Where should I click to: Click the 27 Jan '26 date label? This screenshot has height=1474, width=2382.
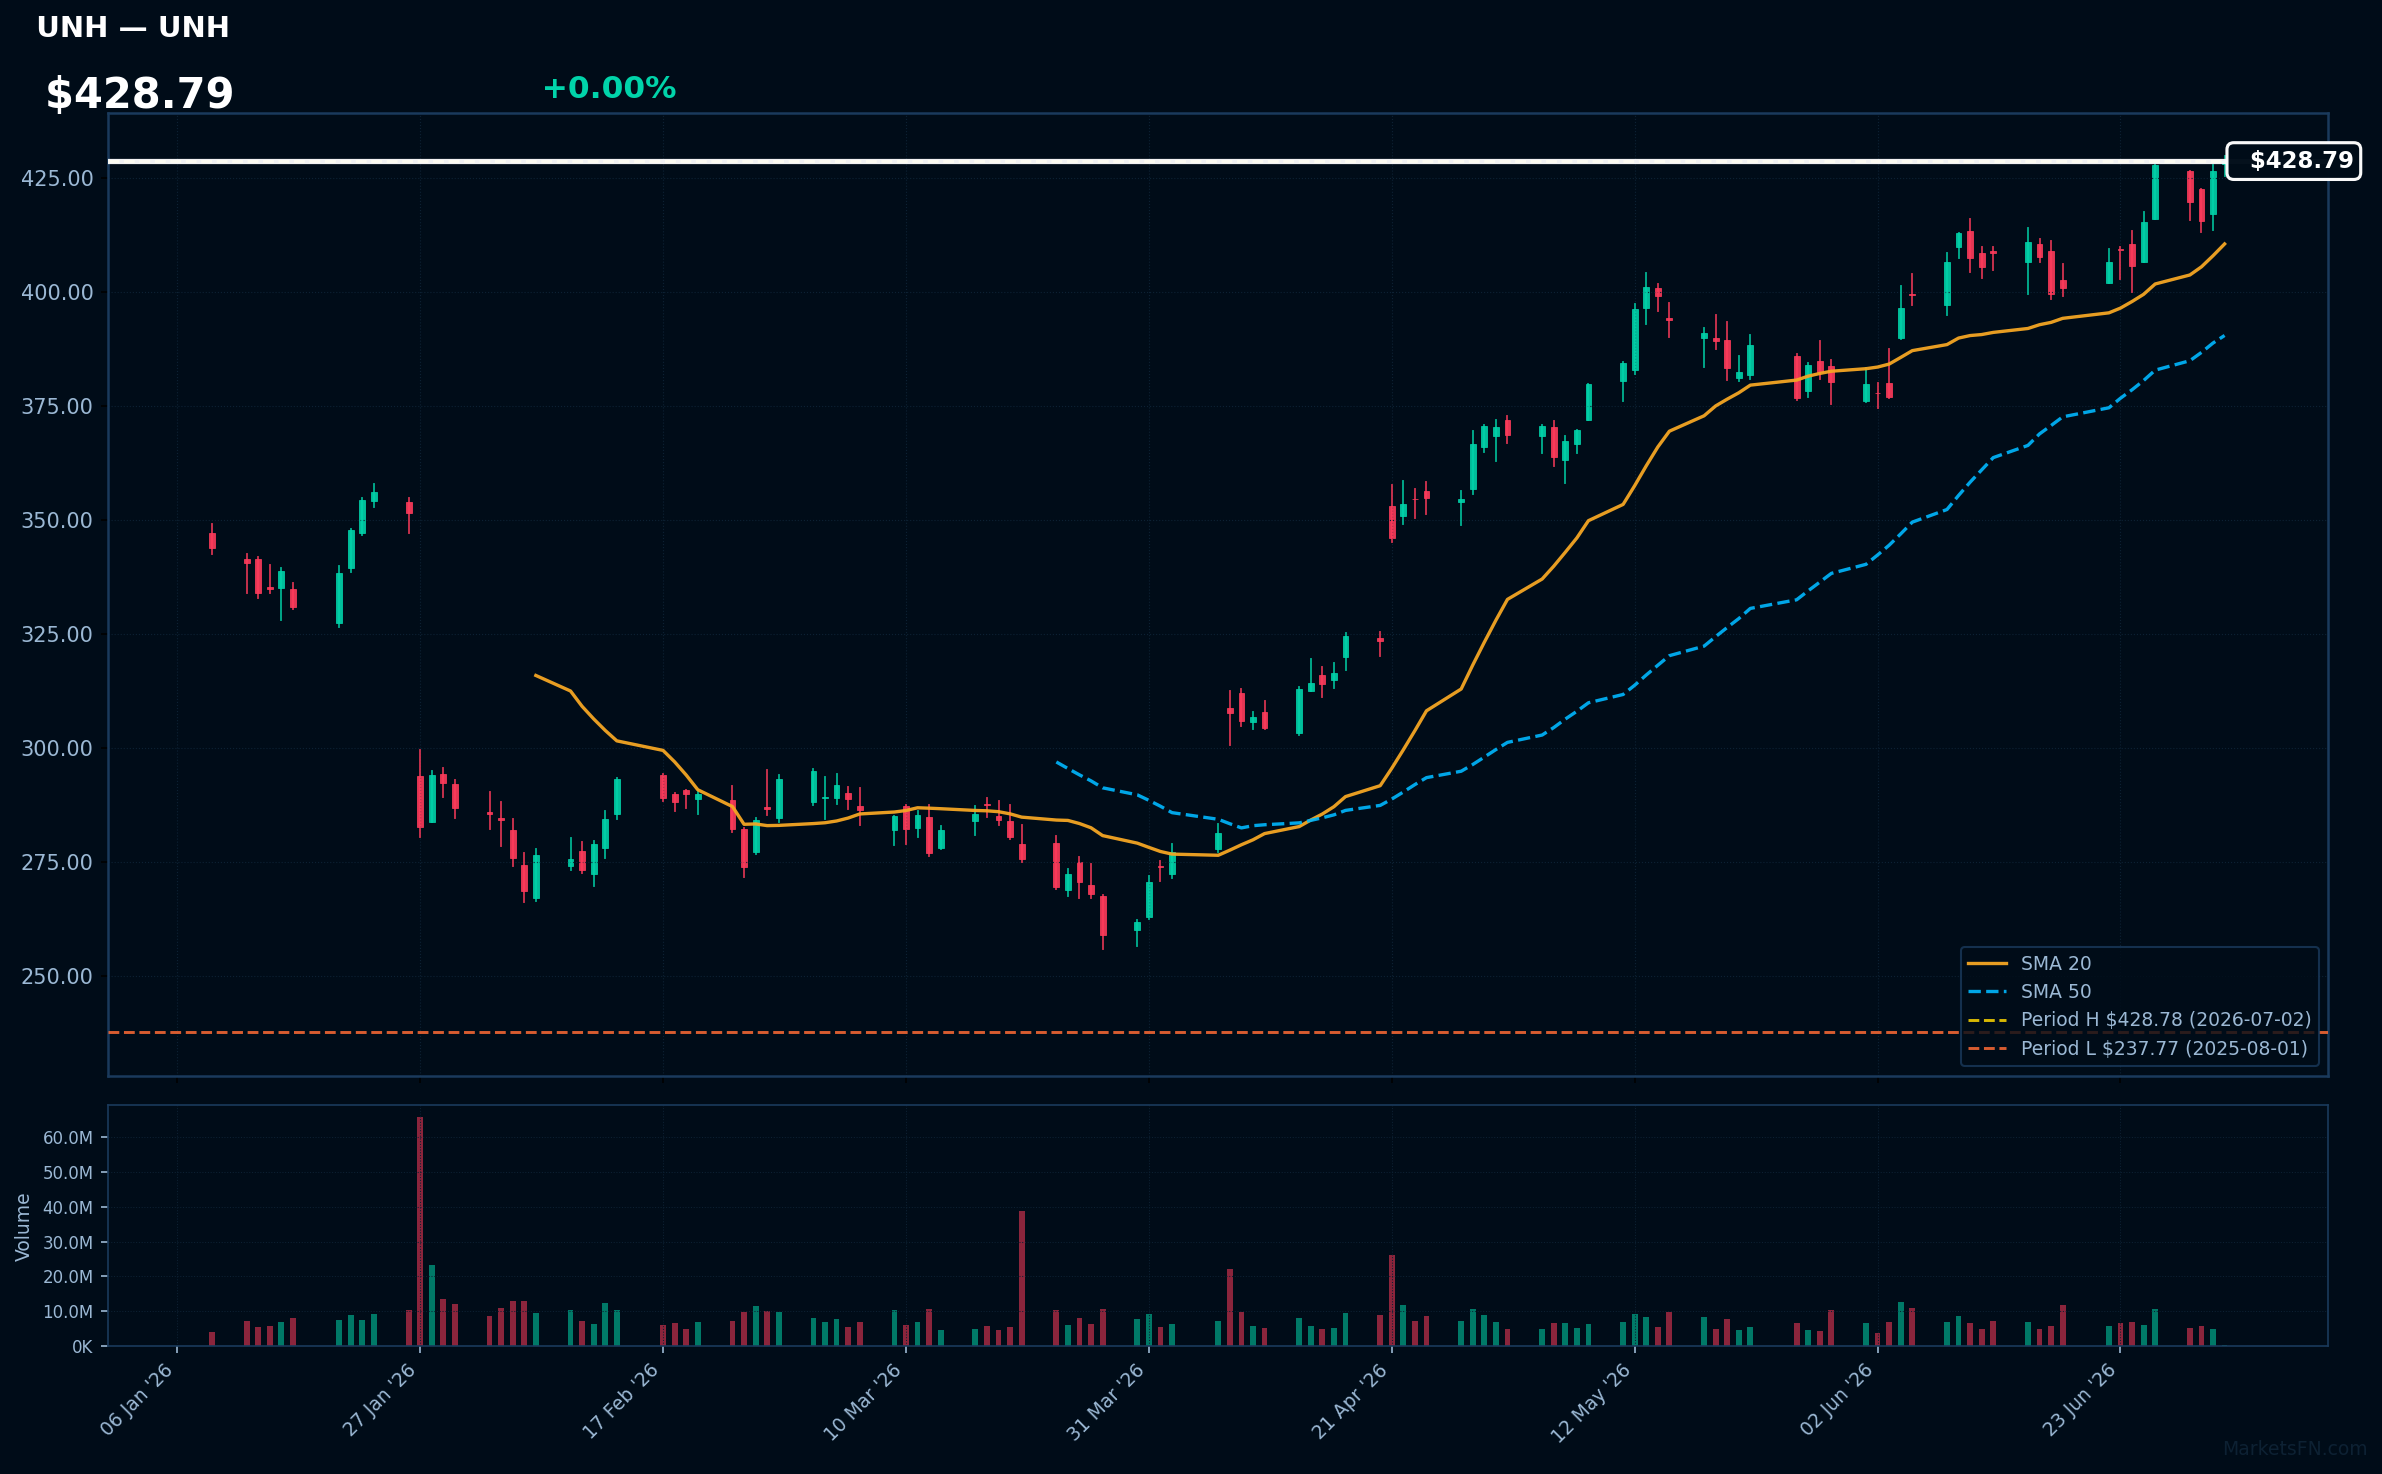(x=380, y=1400)
